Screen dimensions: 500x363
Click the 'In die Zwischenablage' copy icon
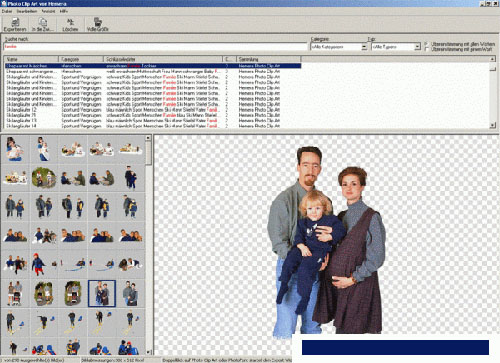click(42, 24)
